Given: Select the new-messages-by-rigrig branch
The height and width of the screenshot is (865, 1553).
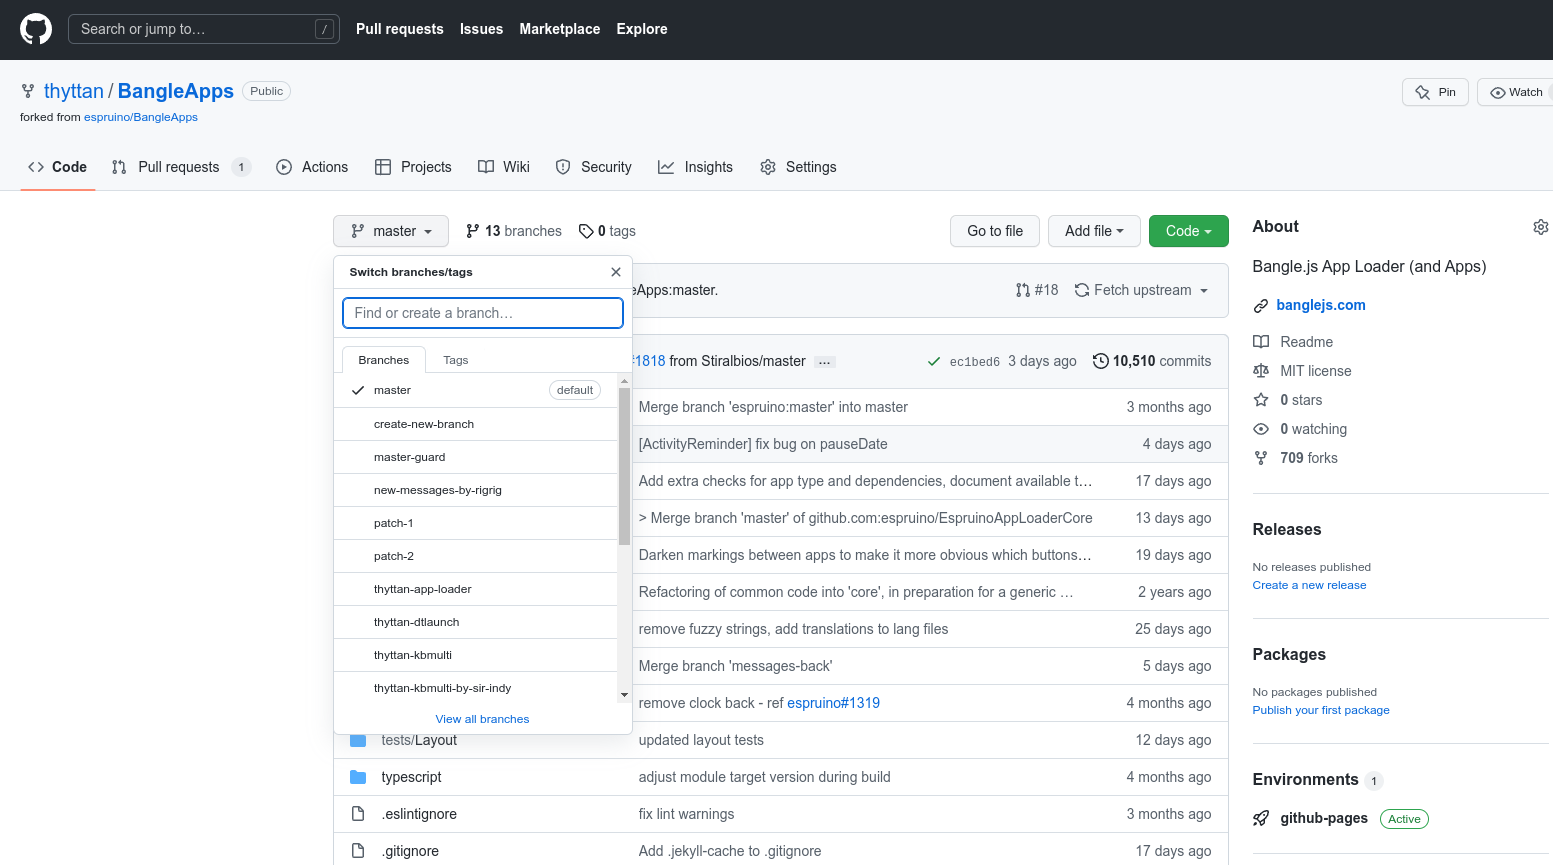Looking at the screenshot, I should (476, 490).
